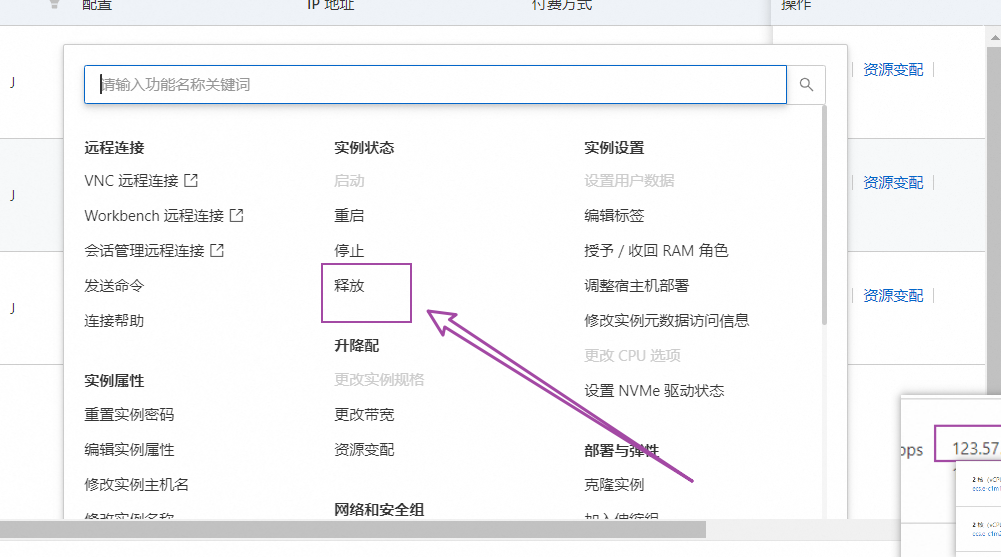Image resolution: width=1001 pixels, height=557 pixels.
Task: Click greyed 更改 CPU 选项
Action: [x=633, y=355]
